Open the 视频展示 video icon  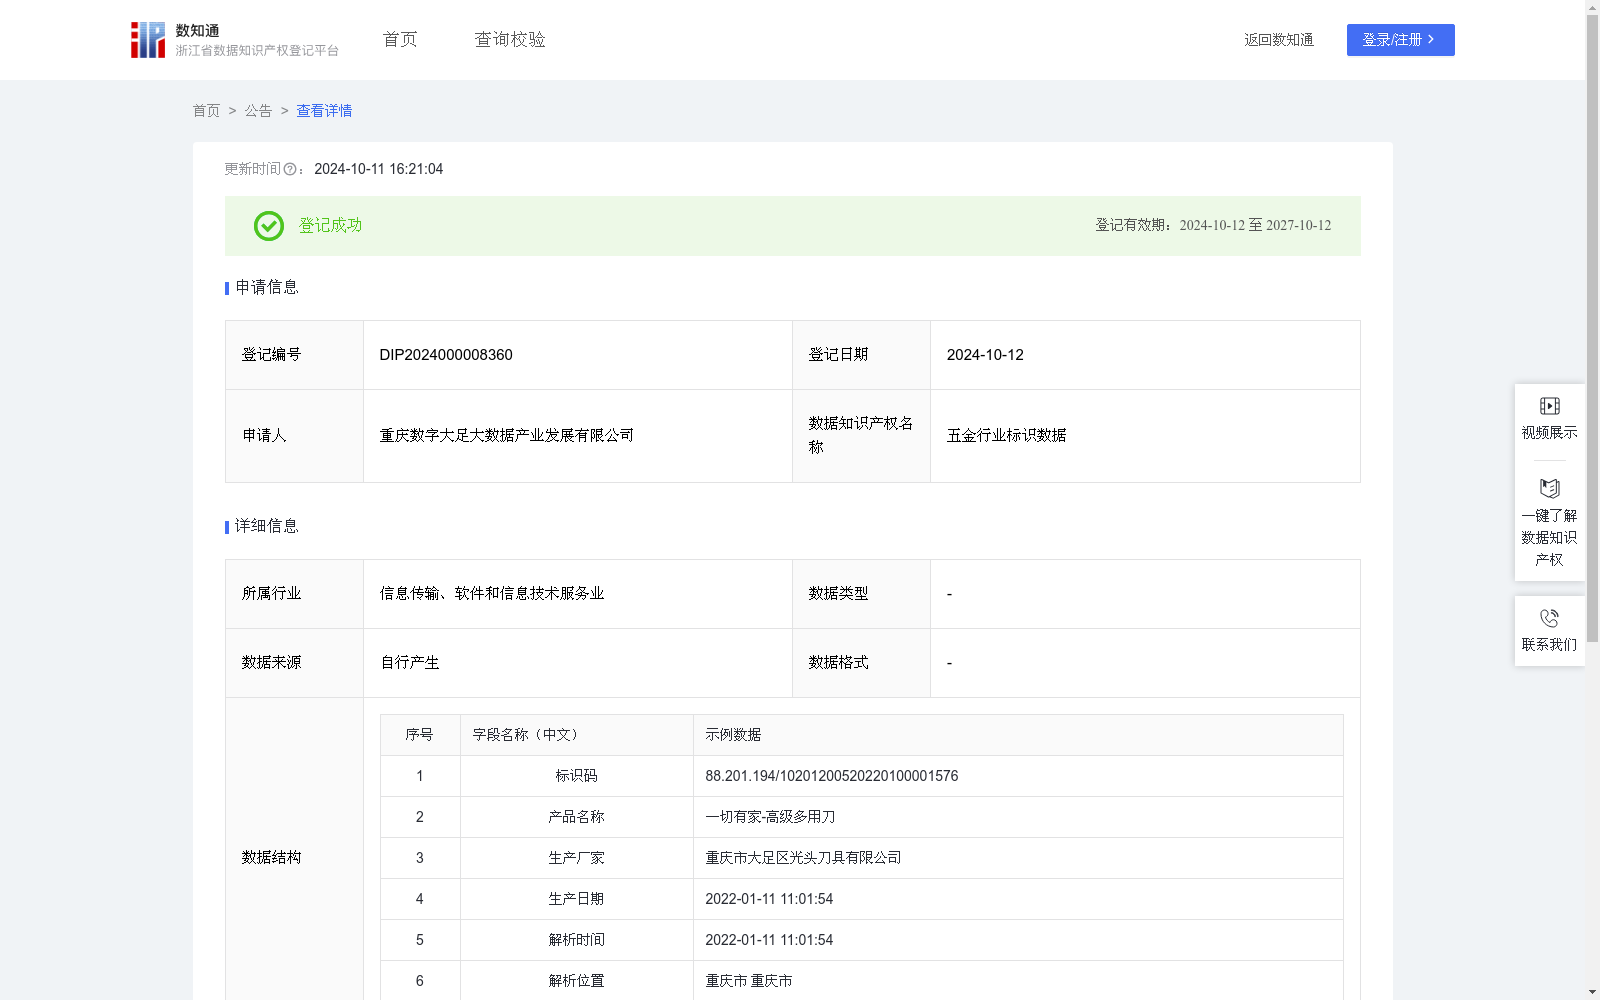pos(1549,406)
